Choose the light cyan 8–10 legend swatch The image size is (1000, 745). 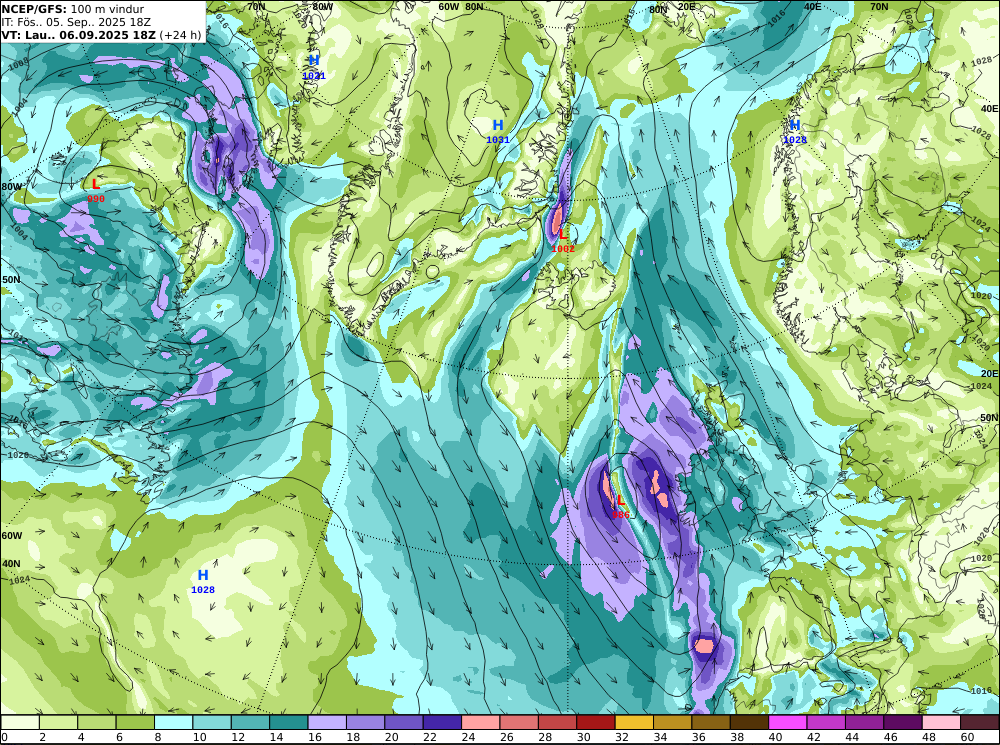point(174,722)
